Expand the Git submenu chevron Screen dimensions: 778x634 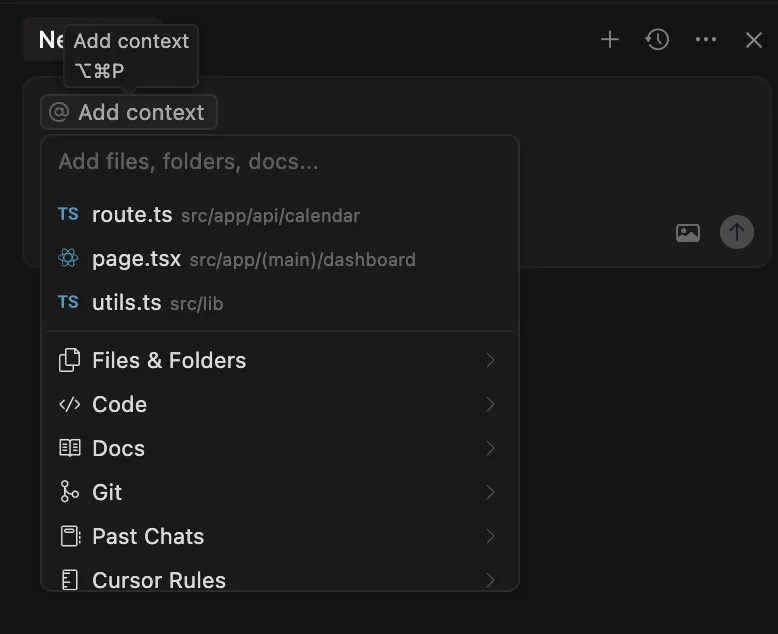pos(490,492)
